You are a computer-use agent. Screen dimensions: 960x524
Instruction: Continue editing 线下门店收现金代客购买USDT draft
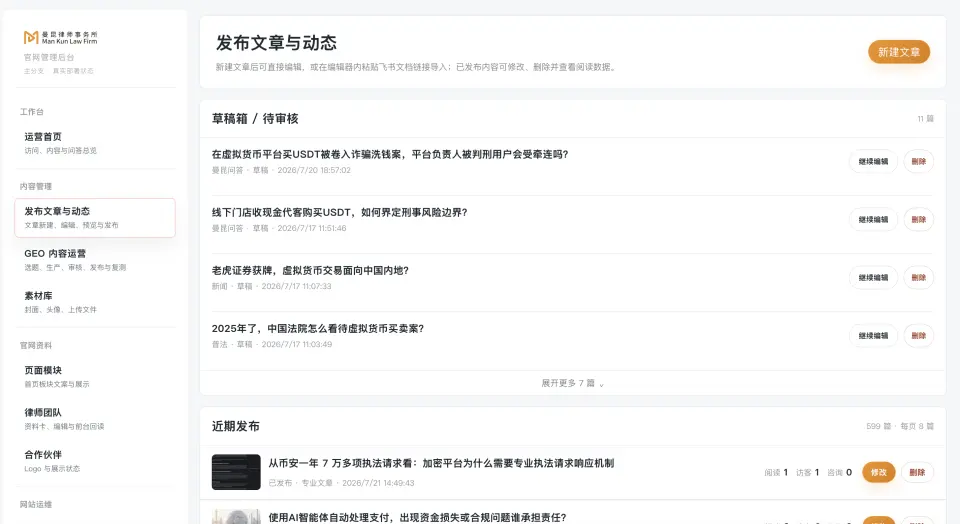[x=873, y=220]
